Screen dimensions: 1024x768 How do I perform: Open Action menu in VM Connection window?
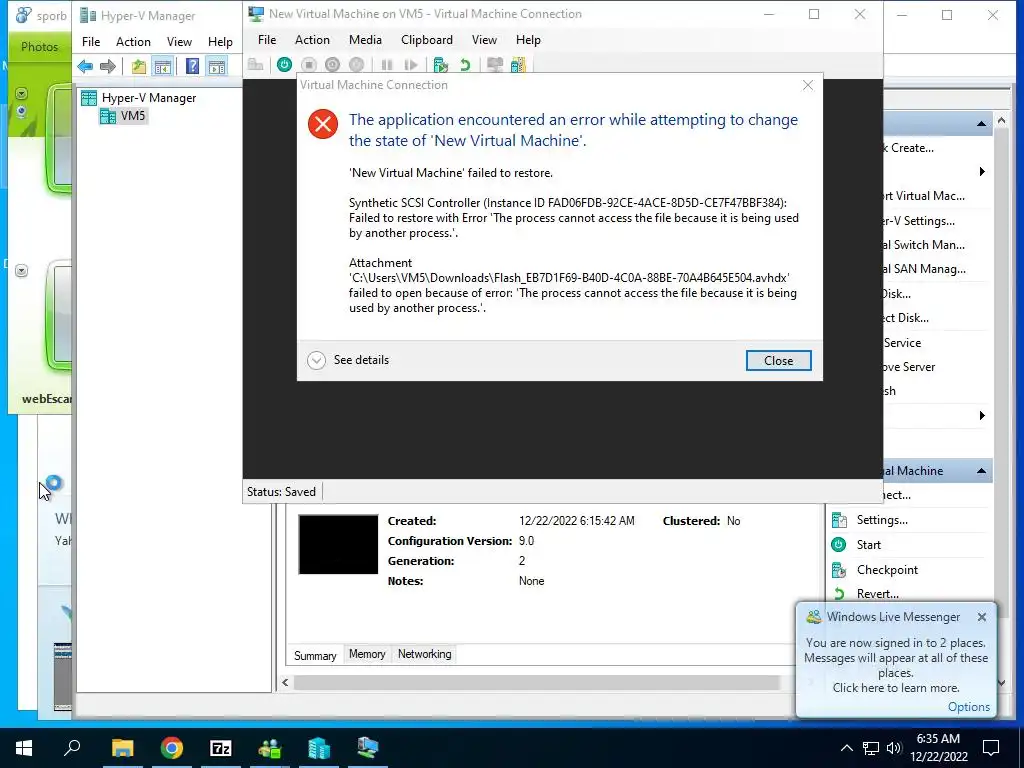point(312,40)
